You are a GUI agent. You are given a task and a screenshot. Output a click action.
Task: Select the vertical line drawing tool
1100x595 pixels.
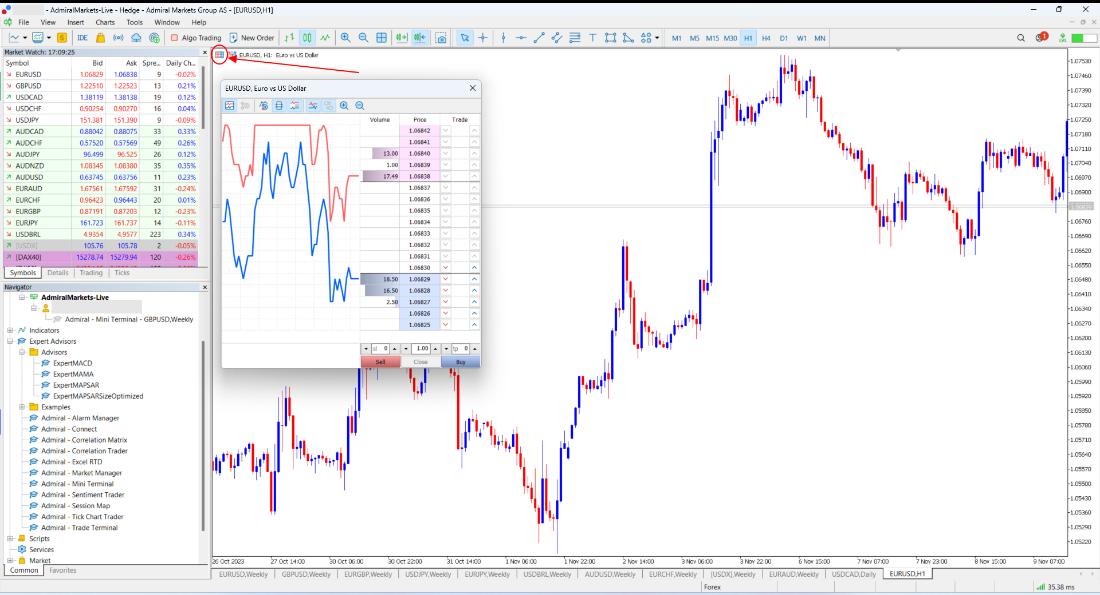(503, 38)
